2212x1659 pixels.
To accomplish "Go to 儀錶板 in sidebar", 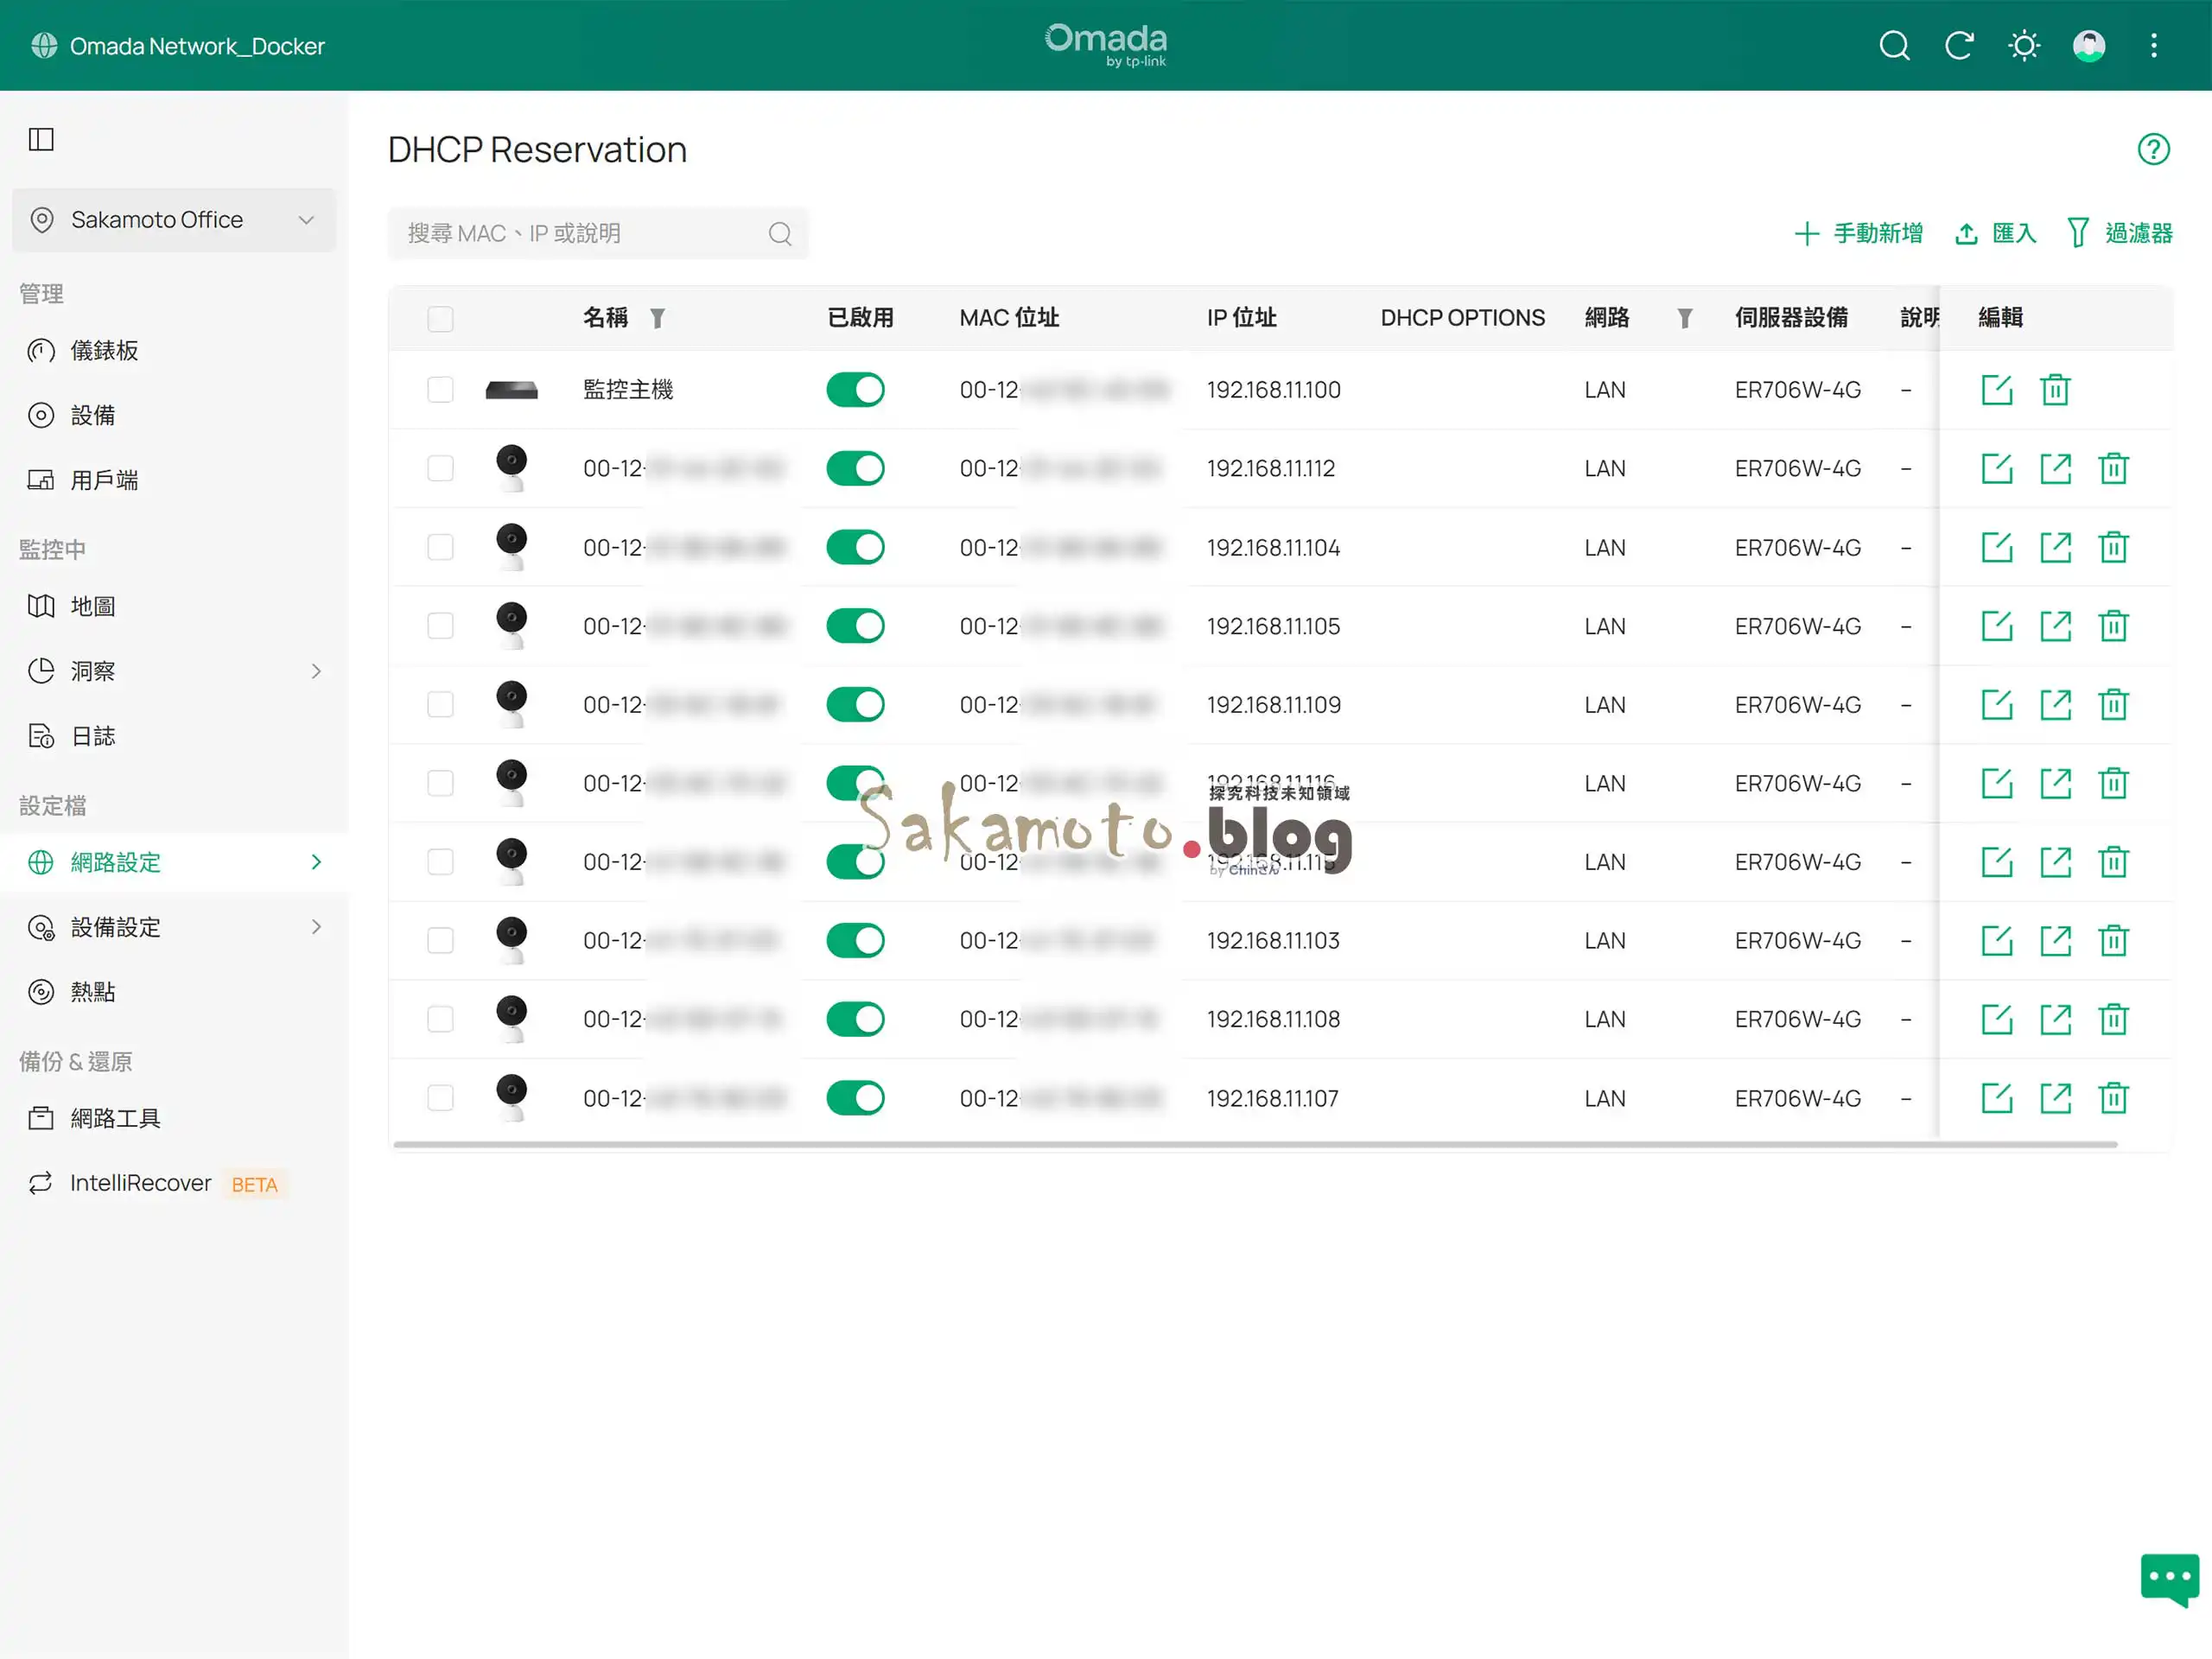I will tap(104, 351).
